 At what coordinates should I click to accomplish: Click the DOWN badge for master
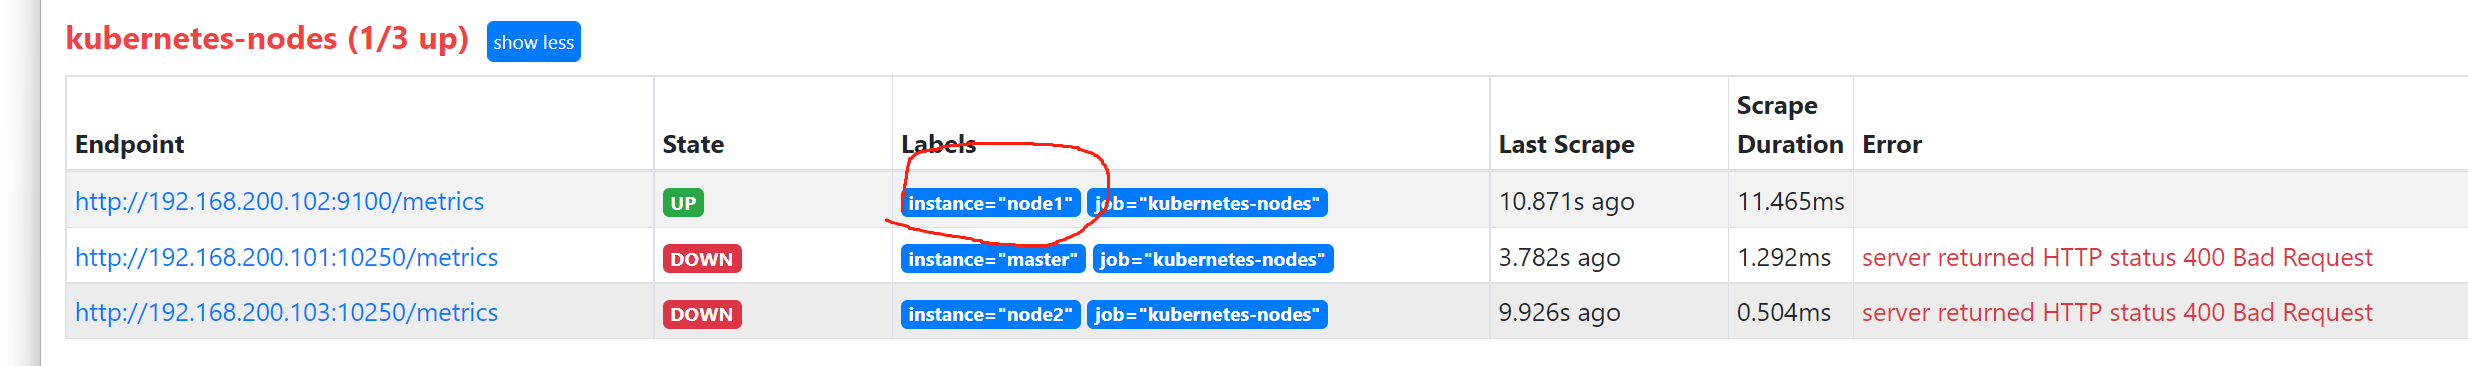[702, 259]
